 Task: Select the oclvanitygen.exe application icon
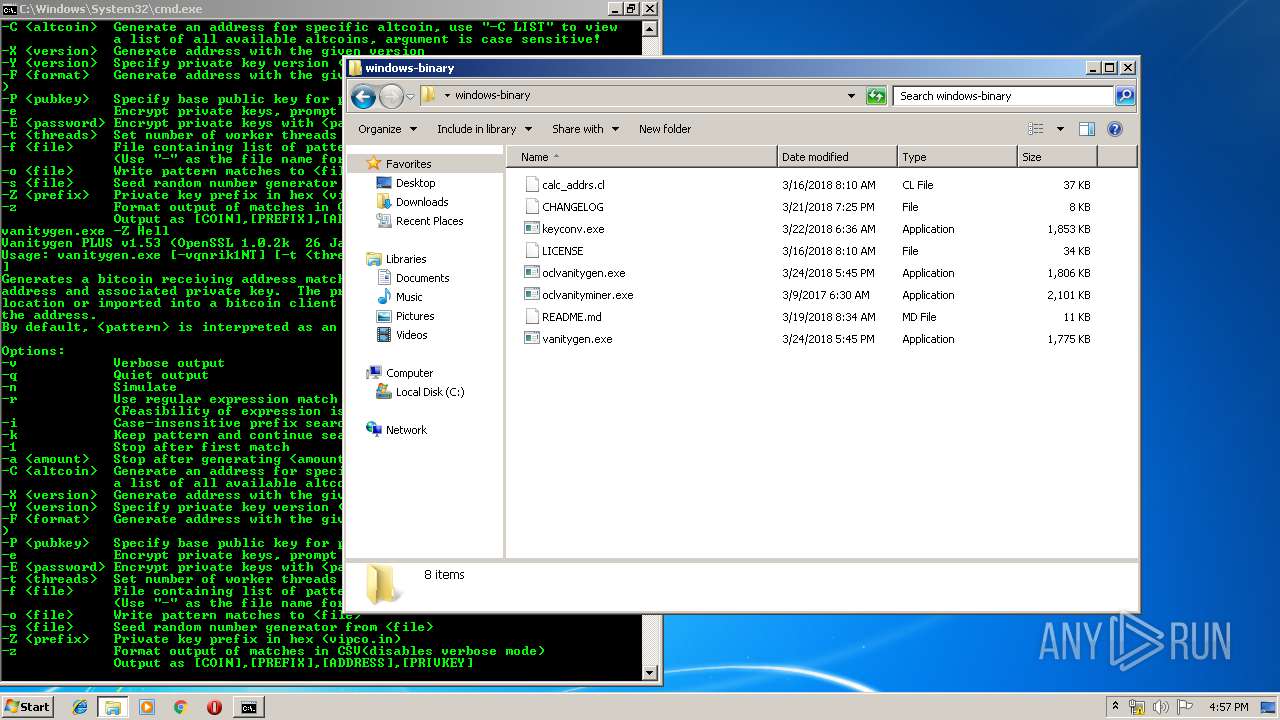pyautogui.click(x=532, y=273)
